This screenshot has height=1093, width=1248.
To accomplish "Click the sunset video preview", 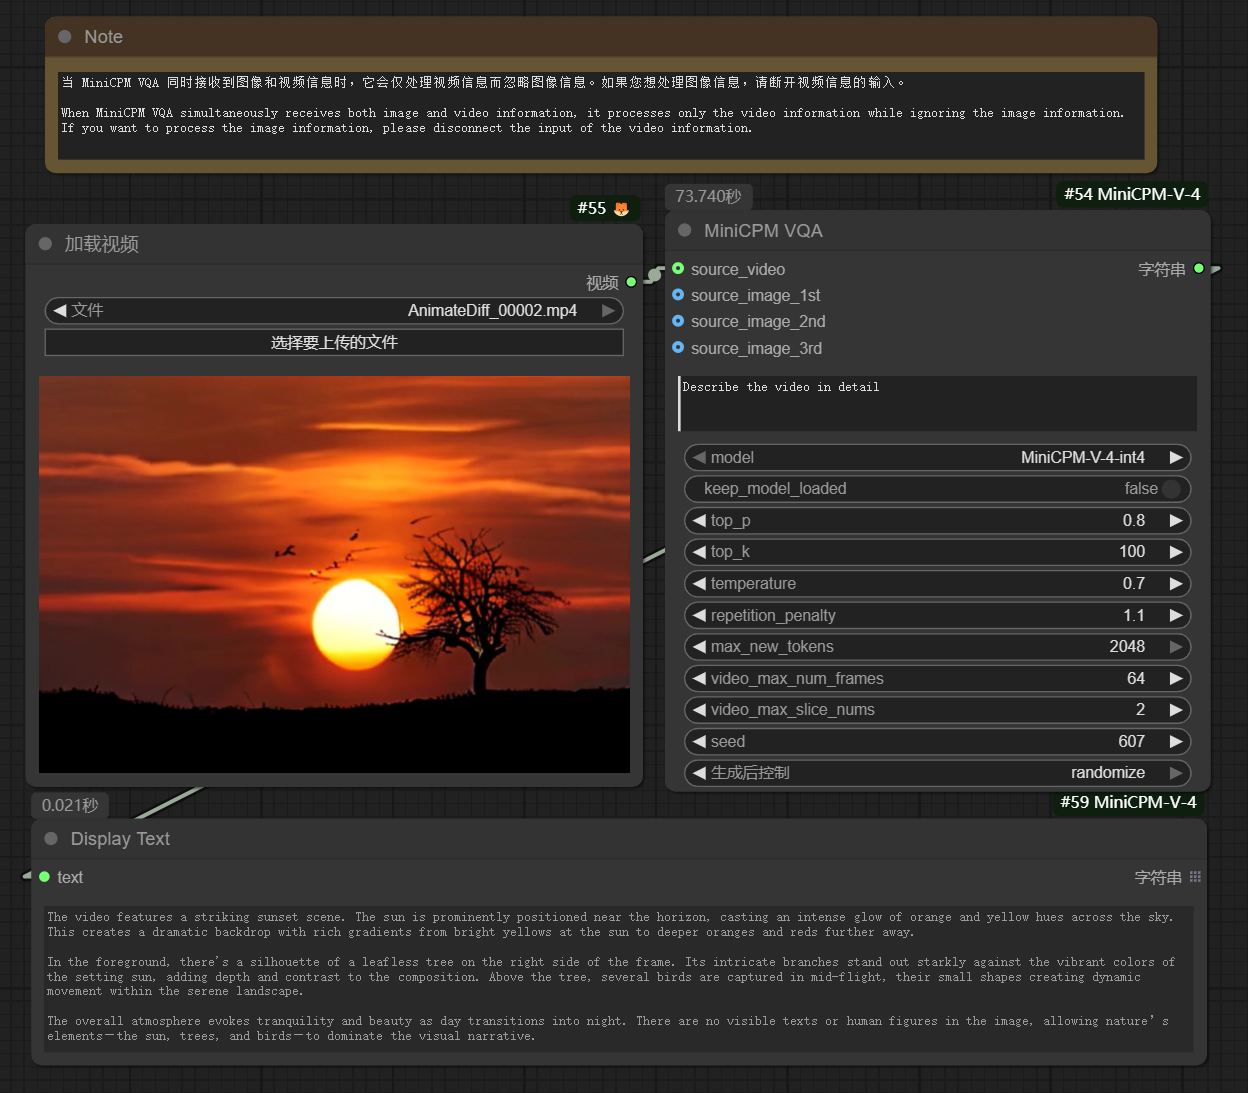I will pos(334,574).
